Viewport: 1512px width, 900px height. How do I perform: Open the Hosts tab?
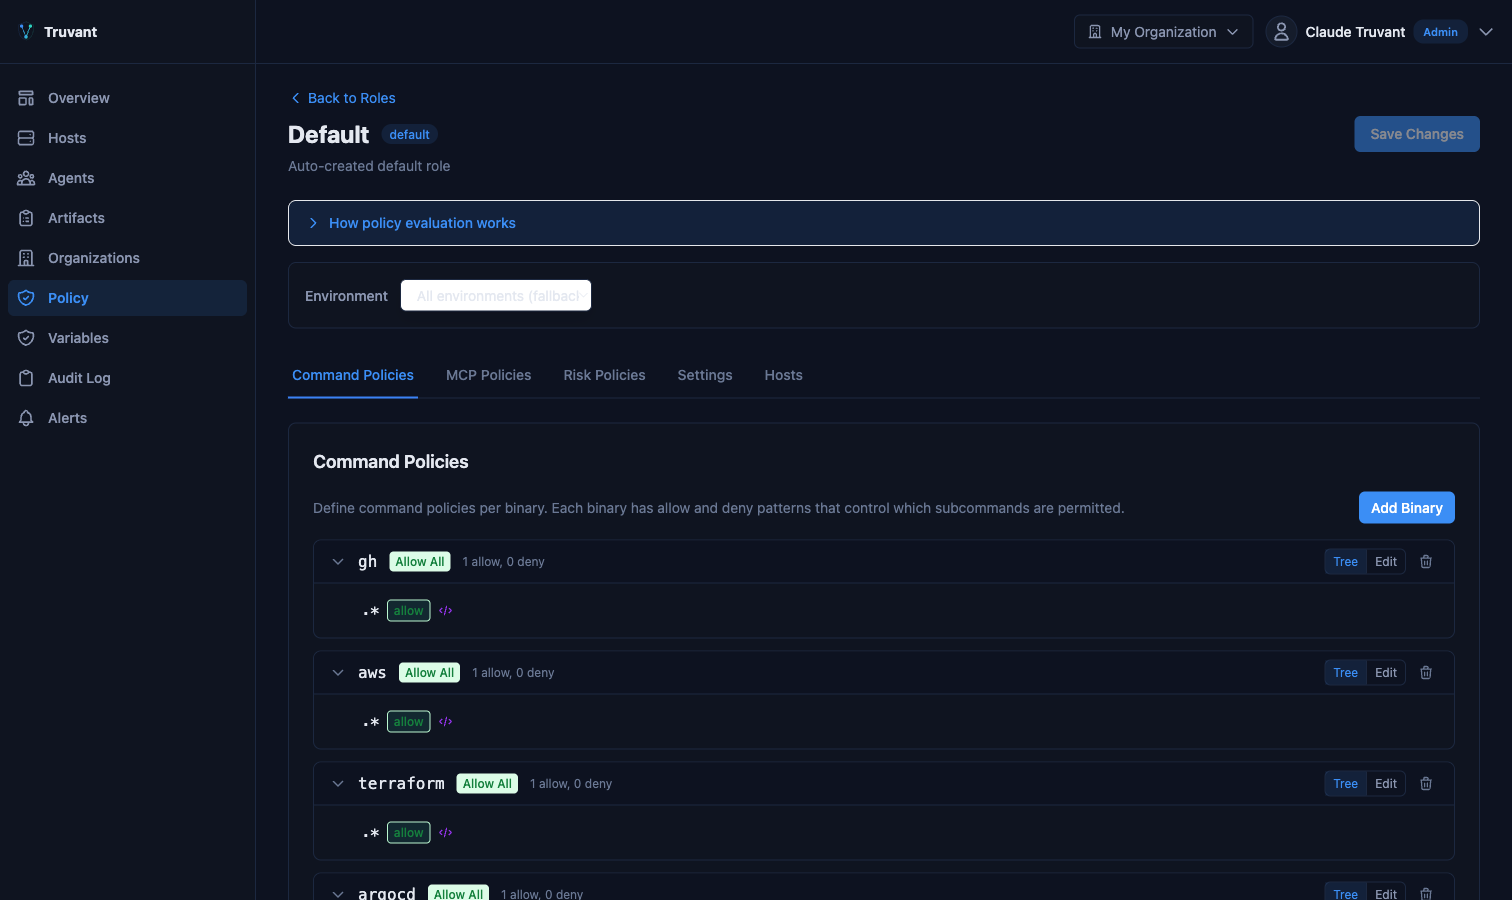pos(783,375)
